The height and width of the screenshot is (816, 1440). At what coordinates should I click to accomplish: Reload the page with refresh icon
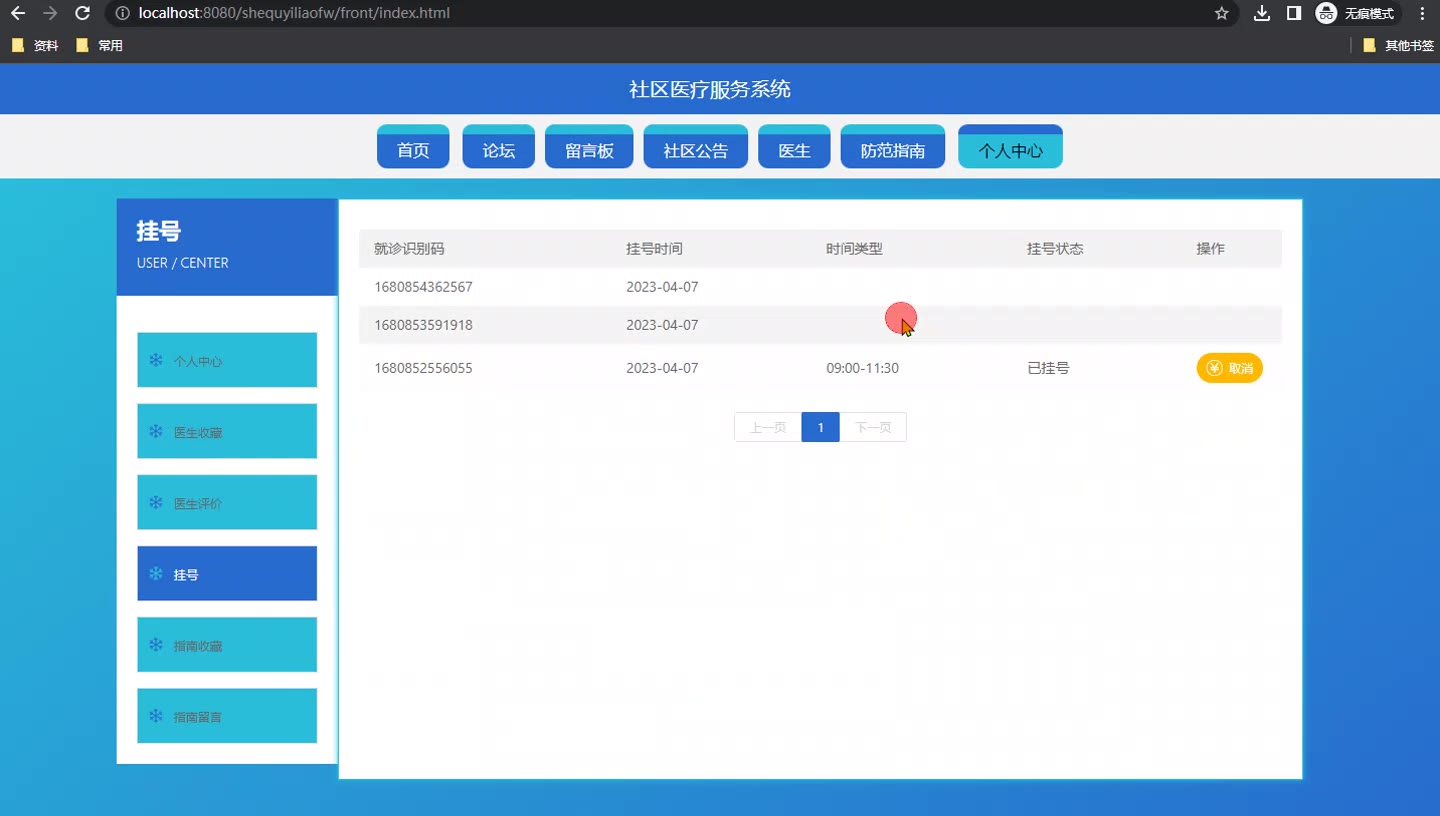tap(83, 13)
